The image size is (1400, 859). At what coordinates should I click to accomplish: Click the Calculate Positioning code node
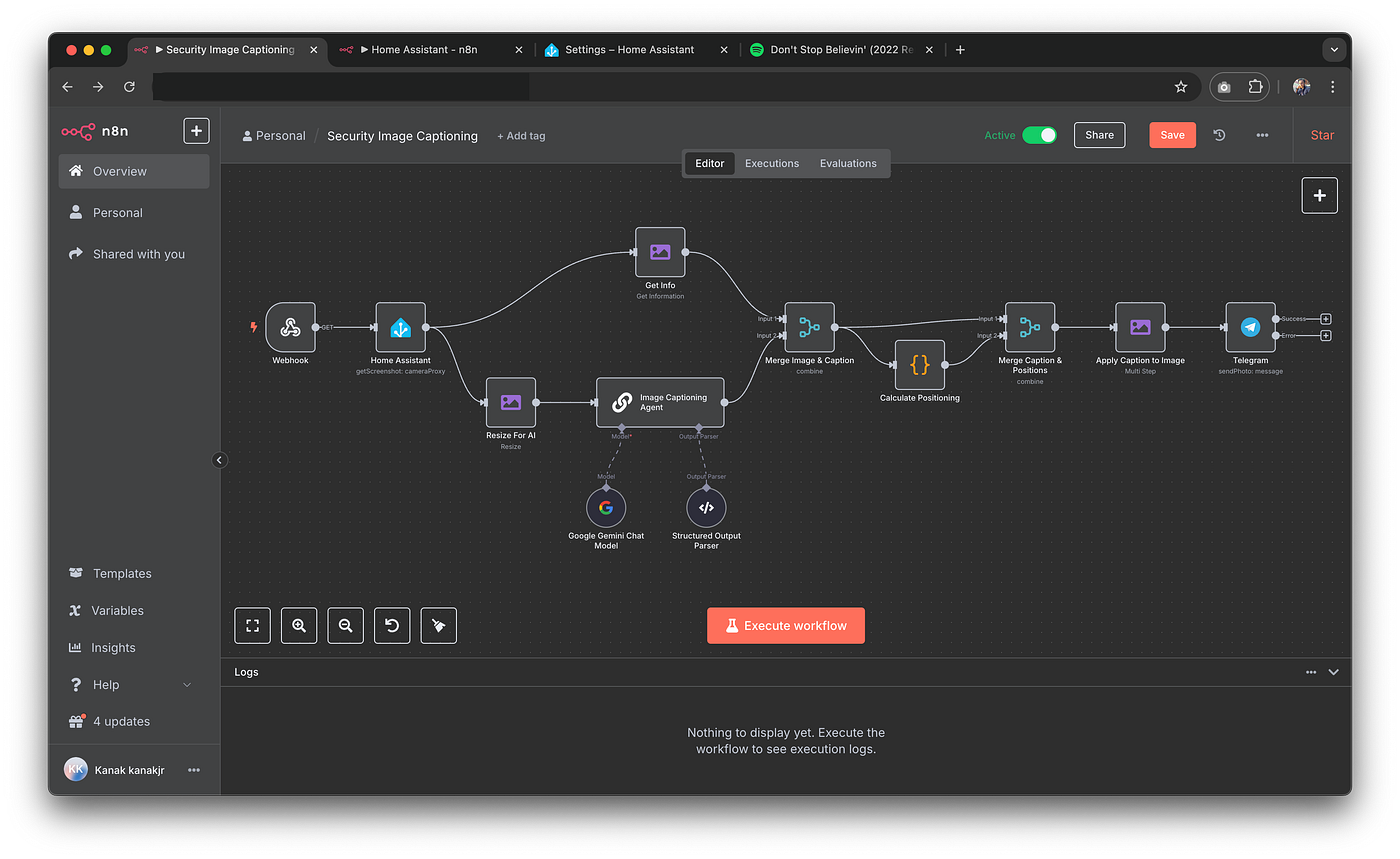tap(918, 365)
